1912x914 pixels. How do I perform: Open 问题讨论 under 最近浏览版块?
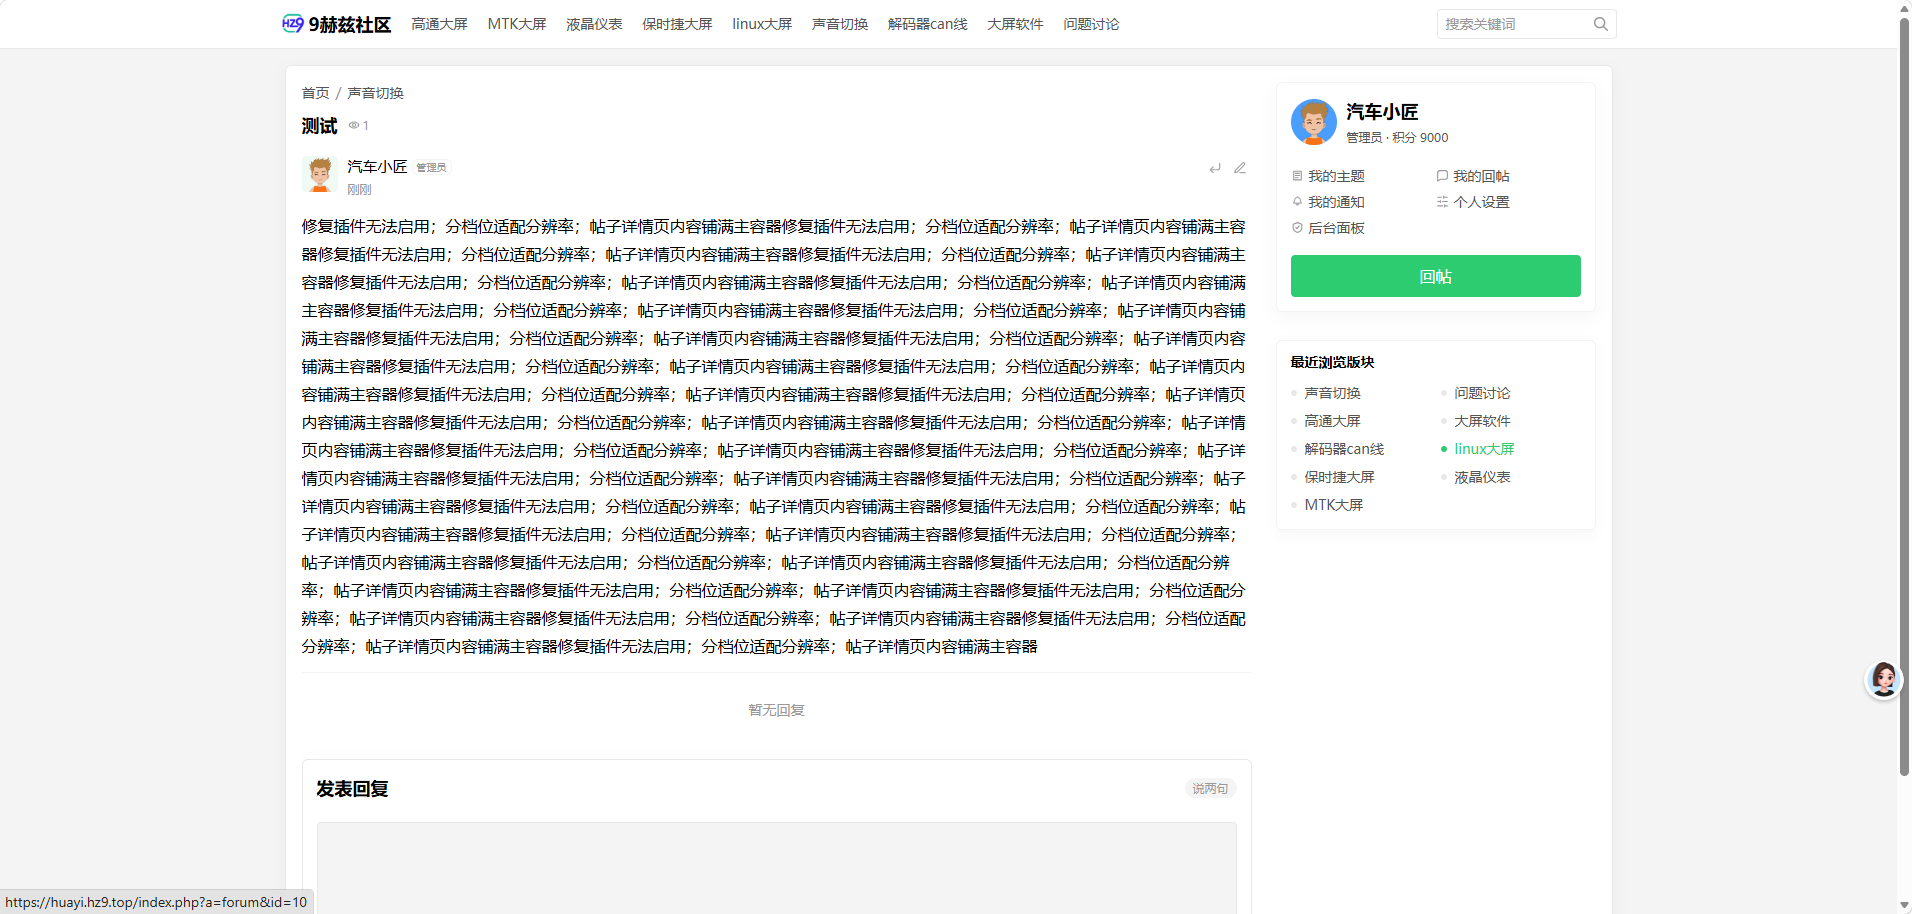click(1482, 393)
